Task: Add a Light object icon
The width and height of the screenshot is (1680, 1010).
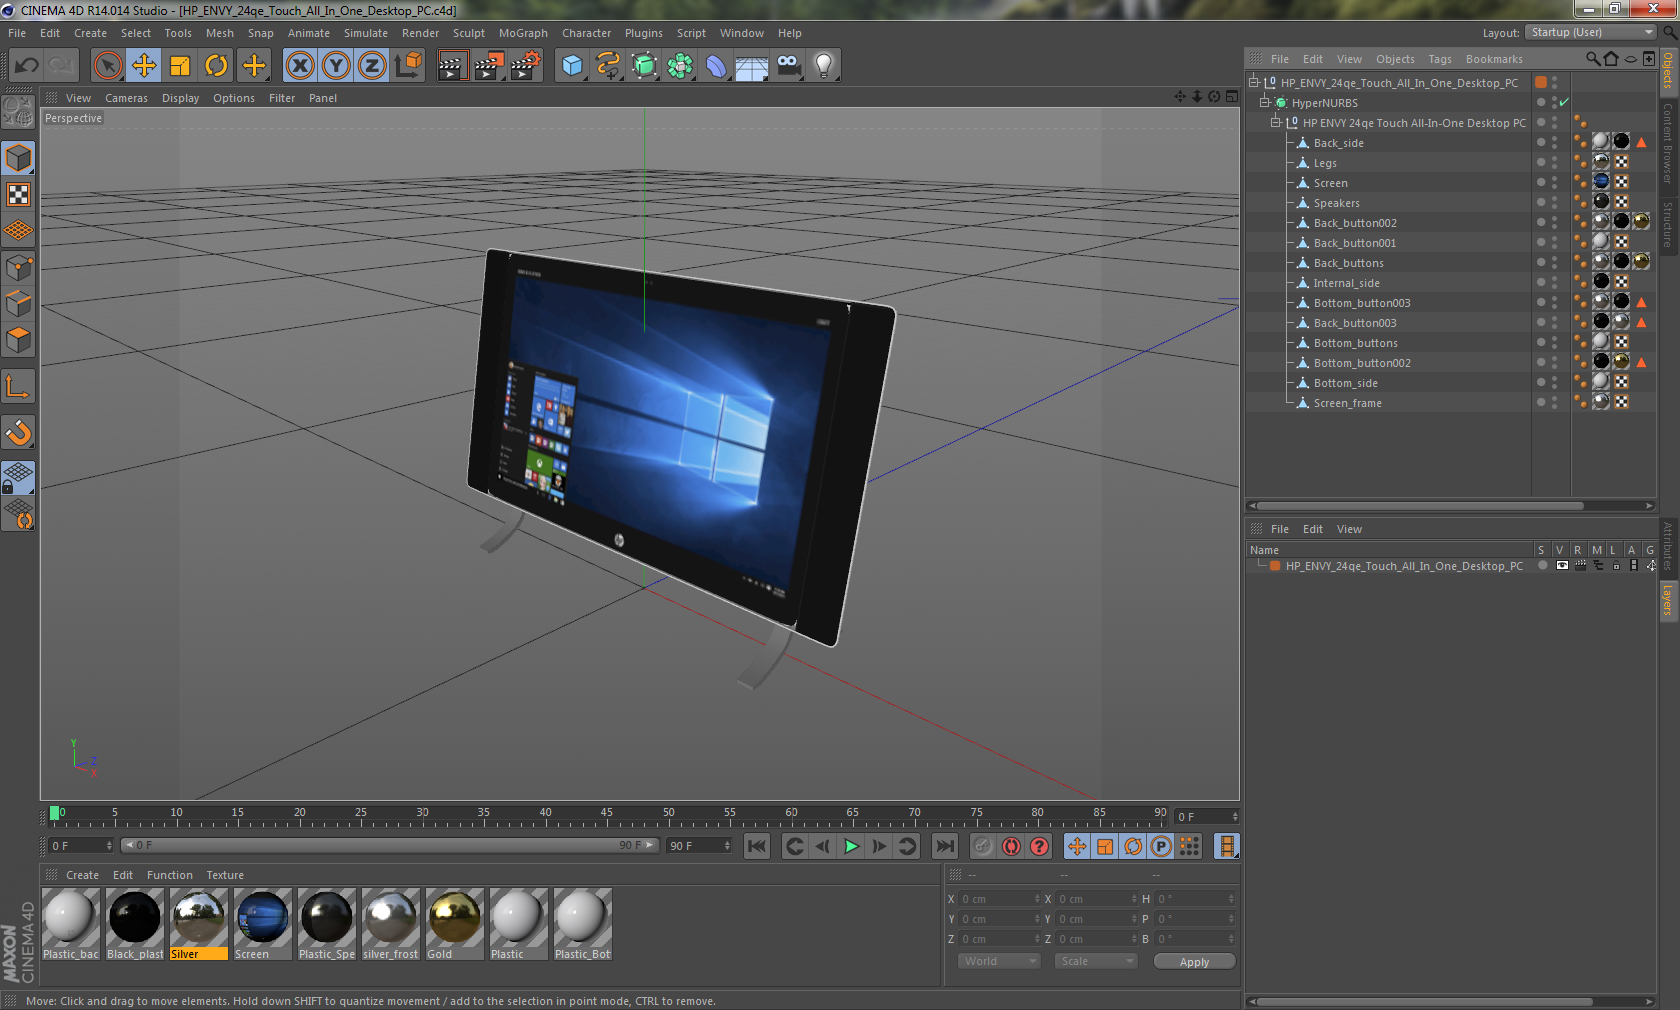Action: tap(824, 66)
